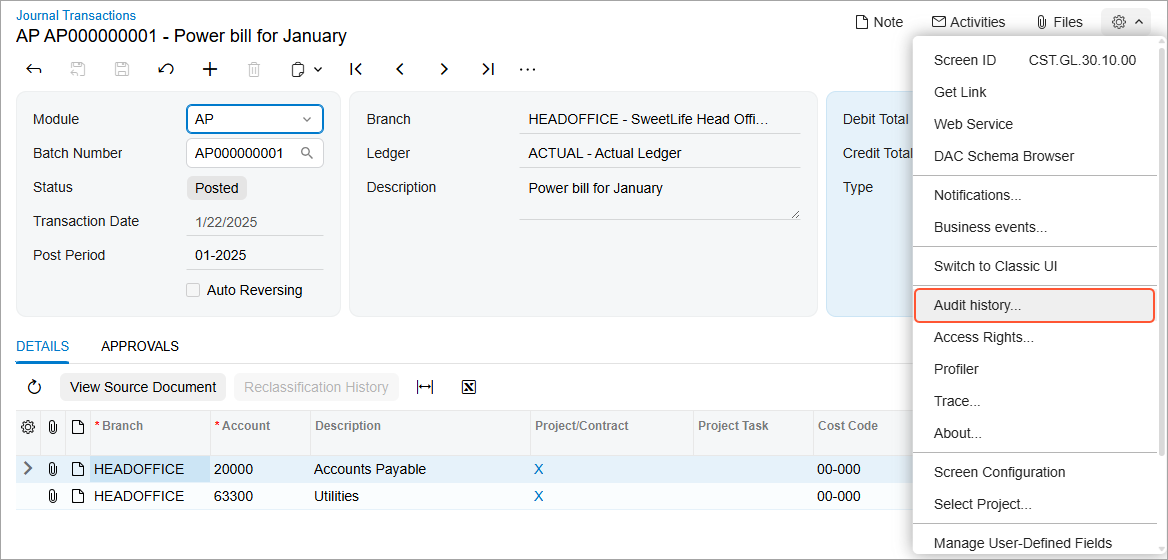Open Audit history... menu item
The height and width of the screenshot is (560, 1168).
tap(1035, 305)
